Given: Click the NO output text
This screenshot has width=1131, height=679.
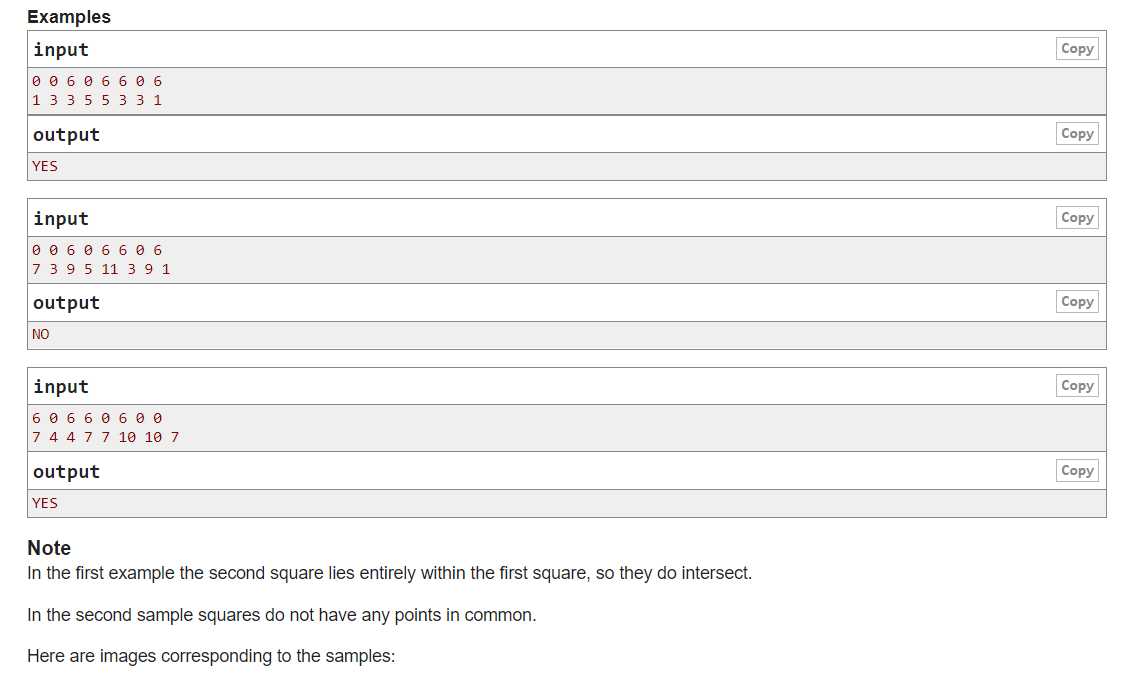Looking at the screenshot, I should click(x=40, y=334).
